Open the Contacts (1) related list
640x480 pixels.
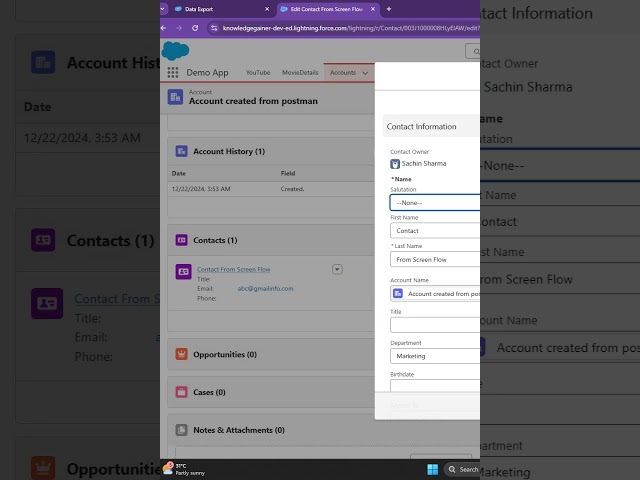[215, 240]
